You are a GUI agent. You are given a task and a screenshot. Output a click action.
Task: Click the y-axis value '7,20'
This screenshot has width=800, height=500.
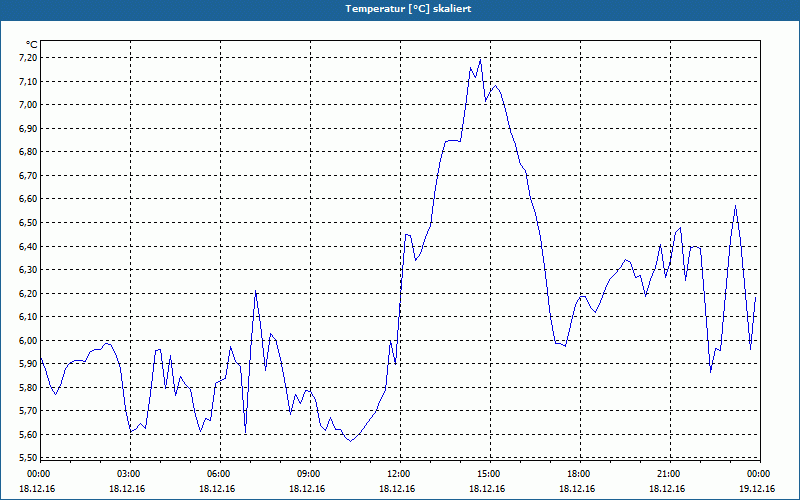click(x=29, y=58)
